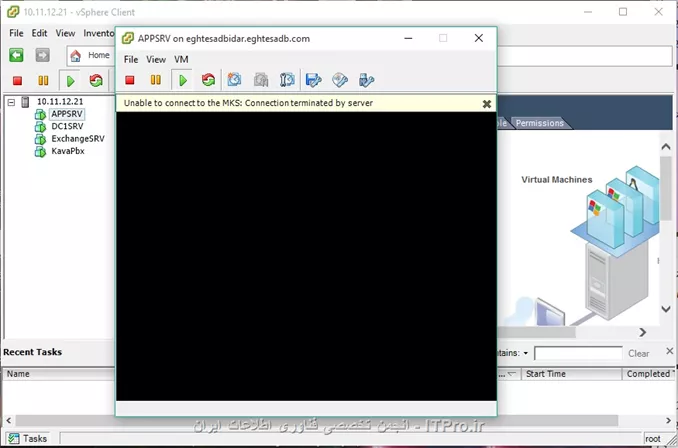Click Virtual Machines illustration label
The image size is (678, 448).
tap(557, 180)
